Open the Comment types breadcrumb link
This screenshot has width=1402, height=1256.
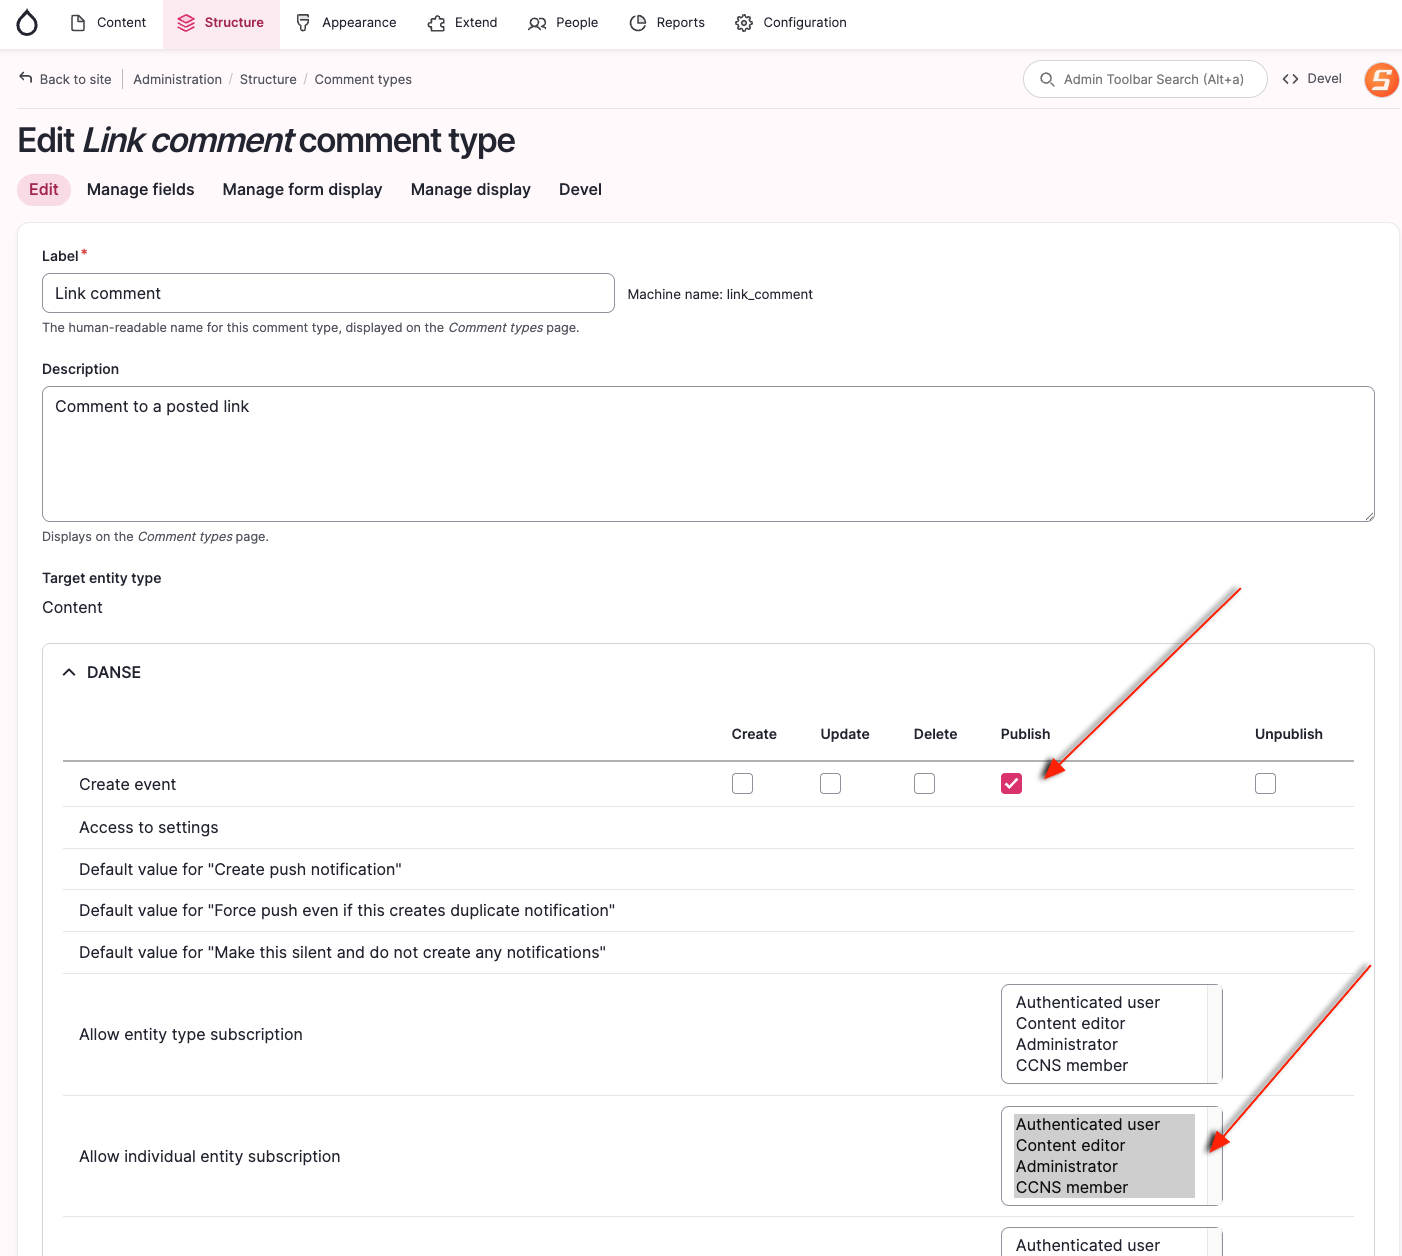click(x=363, y=79)
